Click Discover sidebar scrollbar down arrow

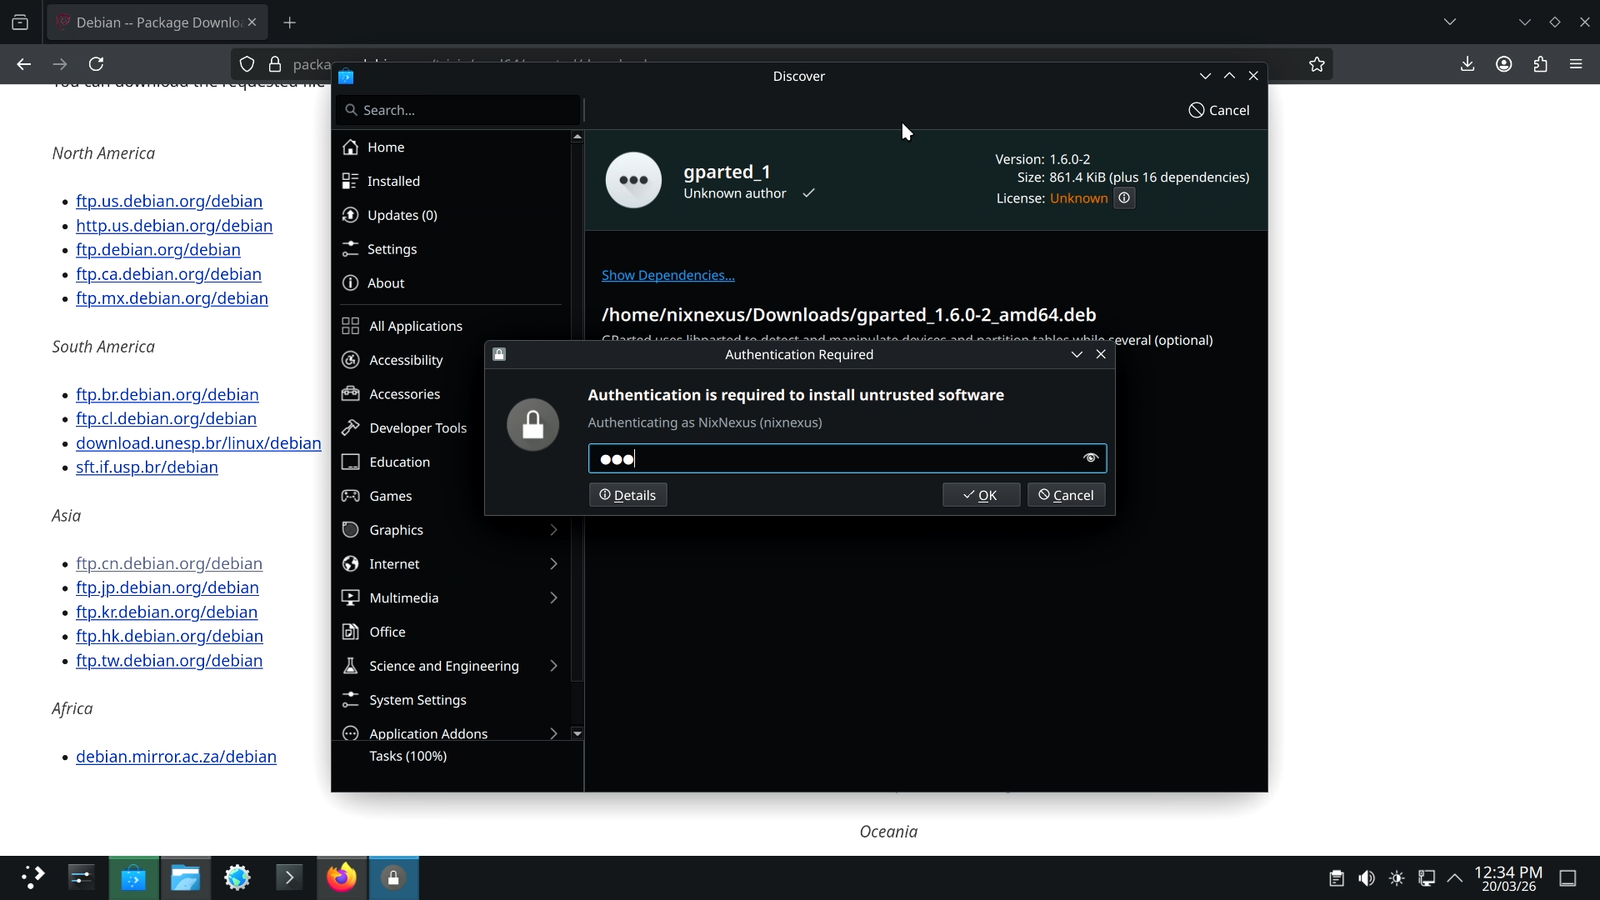[577, 734]
